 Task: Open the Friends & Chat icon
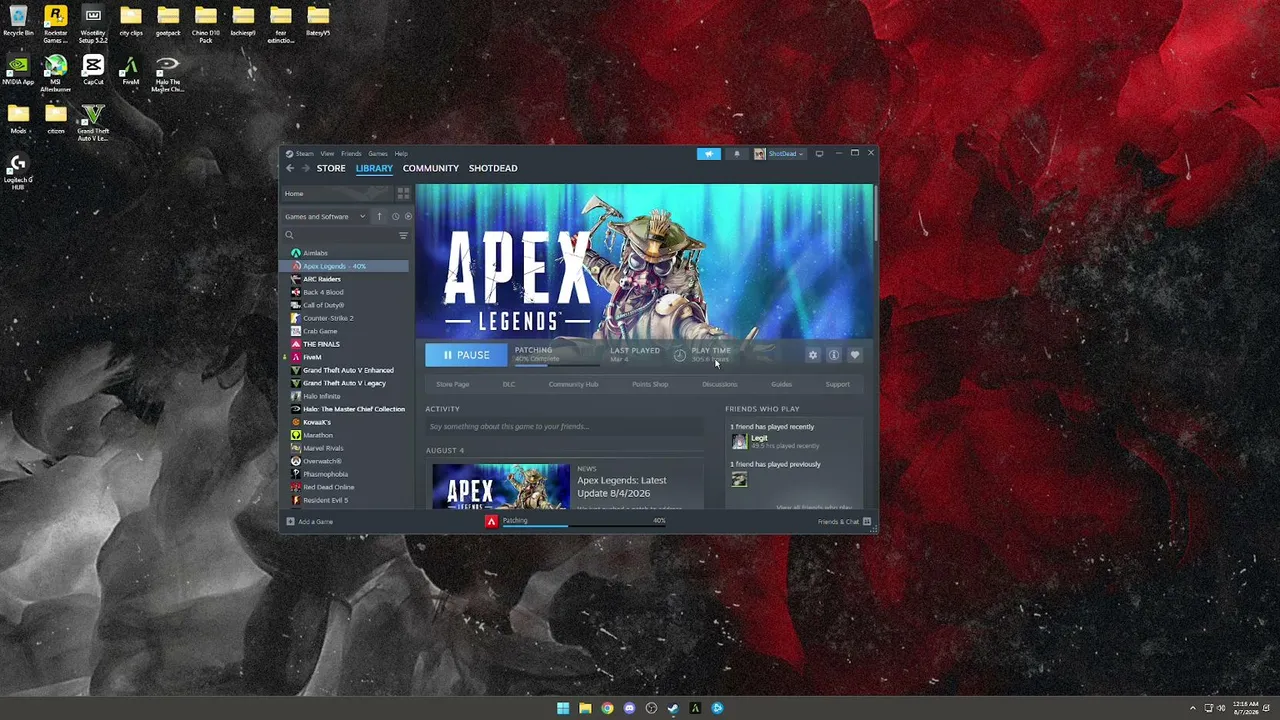point(867,521)
